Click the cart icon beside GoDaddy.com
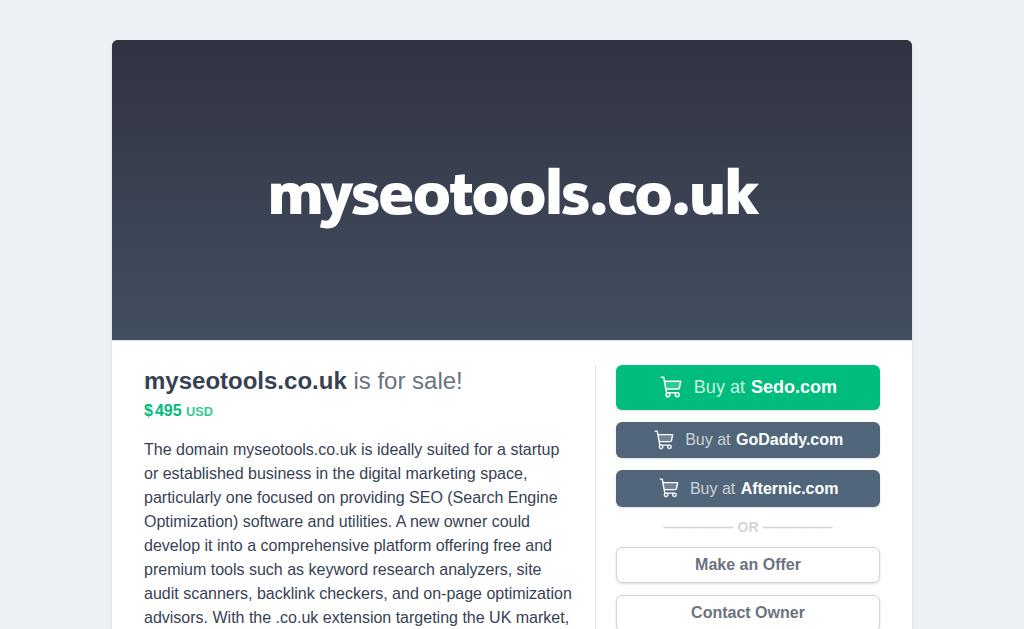 coord(664,440)
